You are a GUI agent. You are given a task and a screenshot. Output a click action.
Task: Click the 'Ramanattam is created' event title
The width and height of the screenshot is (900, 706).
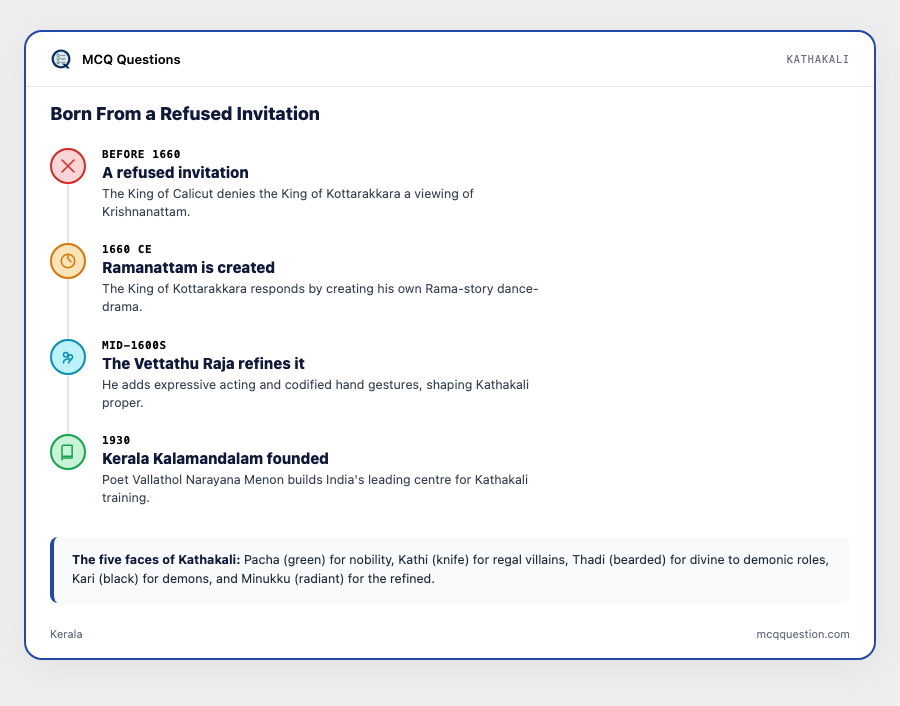coord(188,267)
